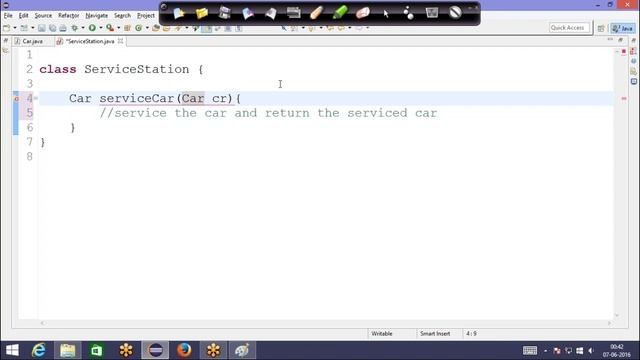Click the on-screen keyboard tray icon
The image size is (640, 360).
(x=530, y=351)
